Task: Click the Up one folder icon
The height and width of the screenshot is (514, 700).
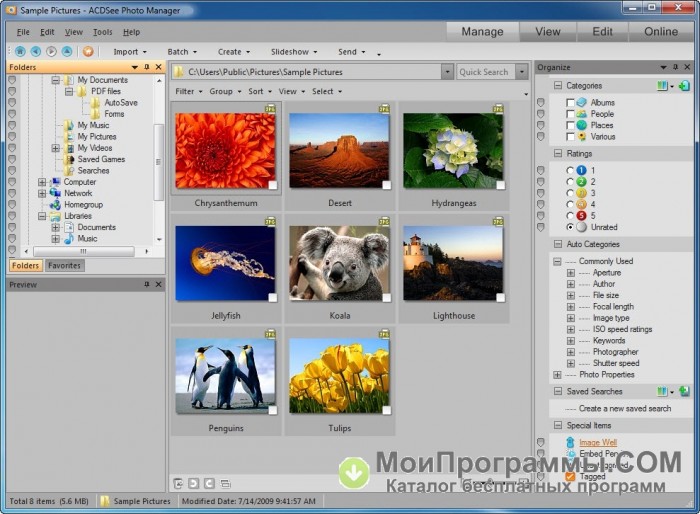Action: click(x=66, y=51)
